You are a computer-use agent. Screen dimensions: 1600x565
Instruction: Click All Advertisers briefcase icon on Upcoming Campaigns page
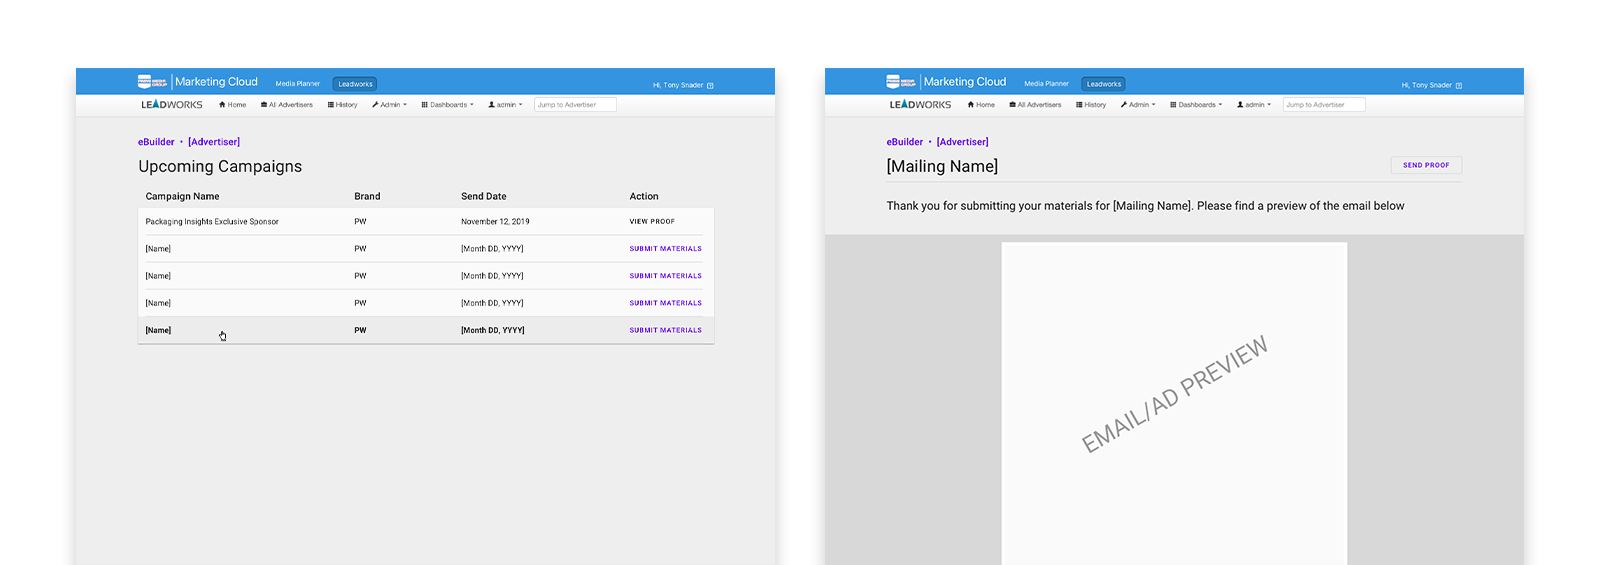tap(264, 105)
